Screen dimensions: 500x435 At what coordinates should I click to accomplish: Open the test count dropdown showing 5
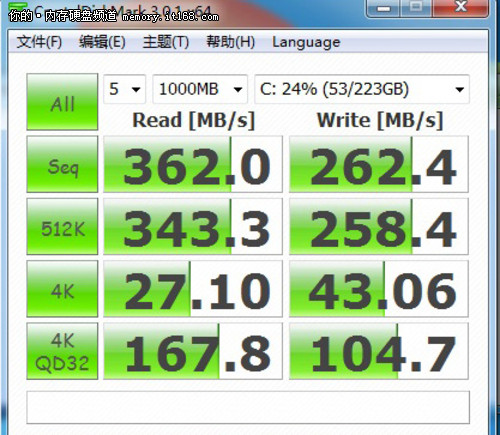coord(124,89)
